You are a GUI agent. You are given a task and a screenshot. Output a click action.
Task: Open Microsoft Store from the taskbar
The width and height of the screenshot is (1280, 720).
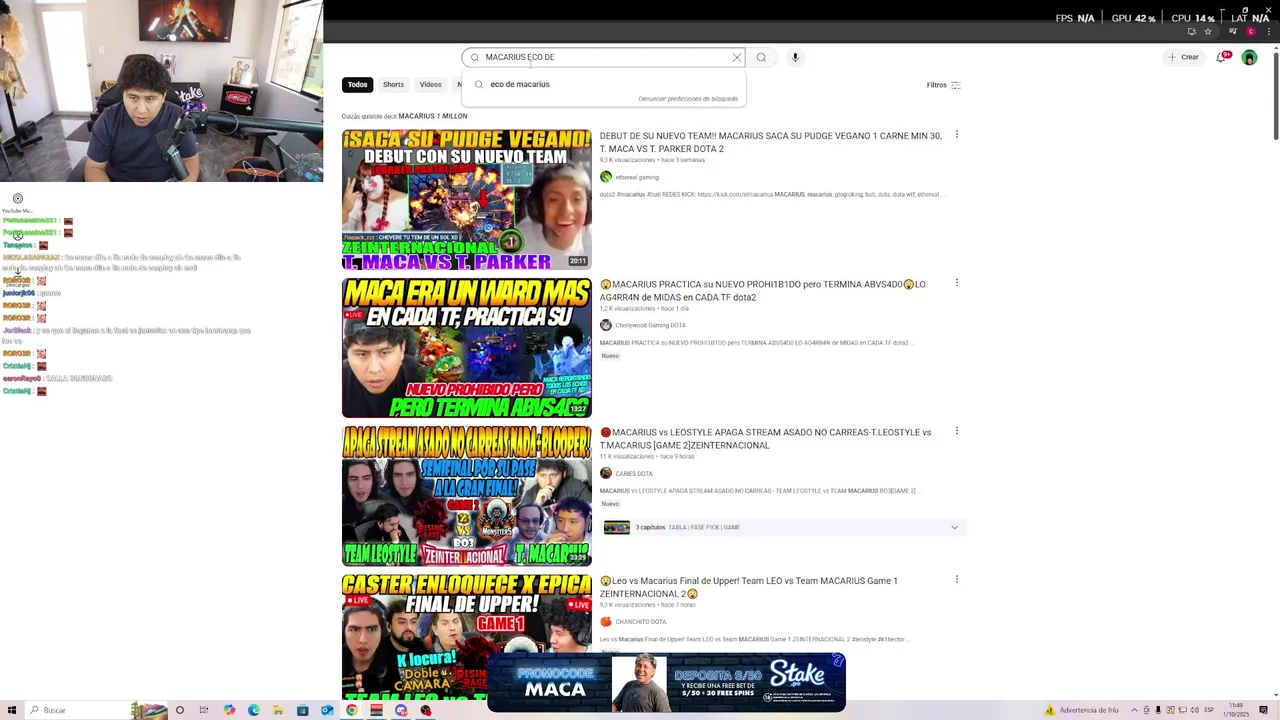[x=302, y=710]
